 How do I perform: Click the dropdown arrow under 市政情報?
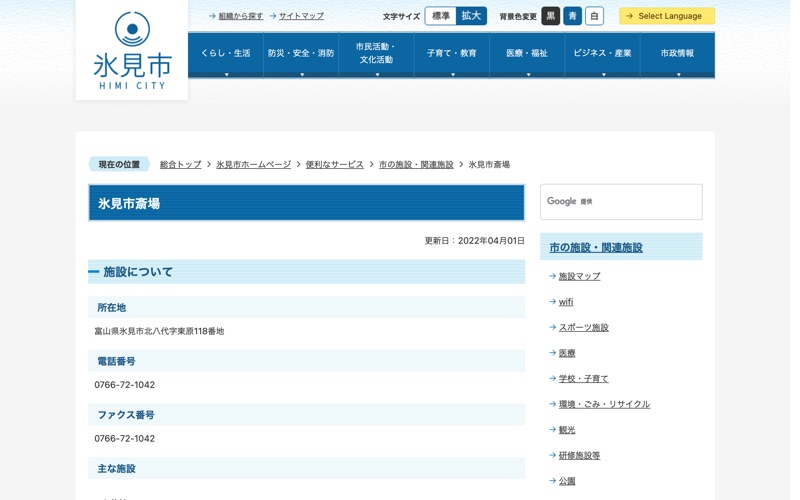pyautogui.click(x=679, y=74)
